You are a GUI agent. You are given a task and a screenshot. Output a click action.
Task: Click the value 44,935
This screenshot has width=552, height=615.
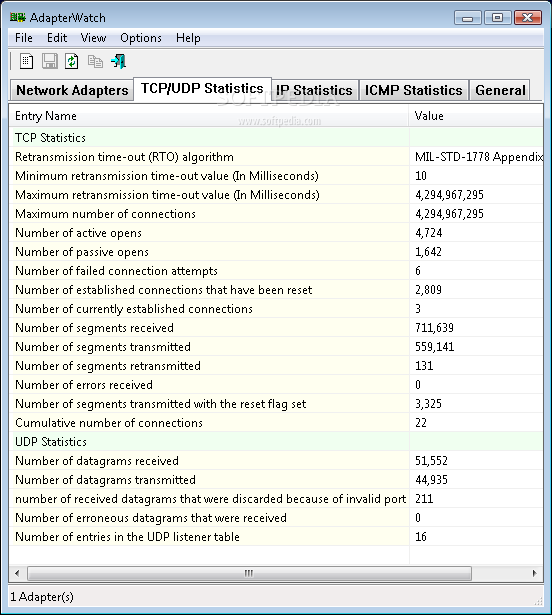431,480
